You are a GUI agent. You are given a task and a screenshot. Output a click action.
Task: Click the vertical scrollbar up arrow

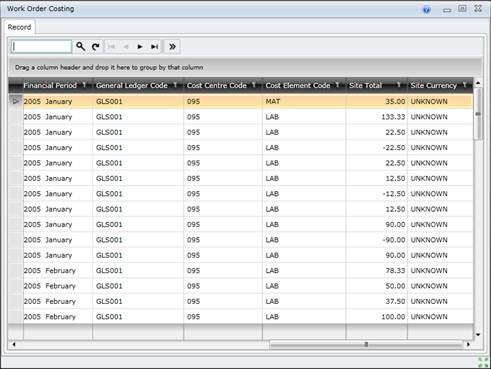(x=478, y=83)
